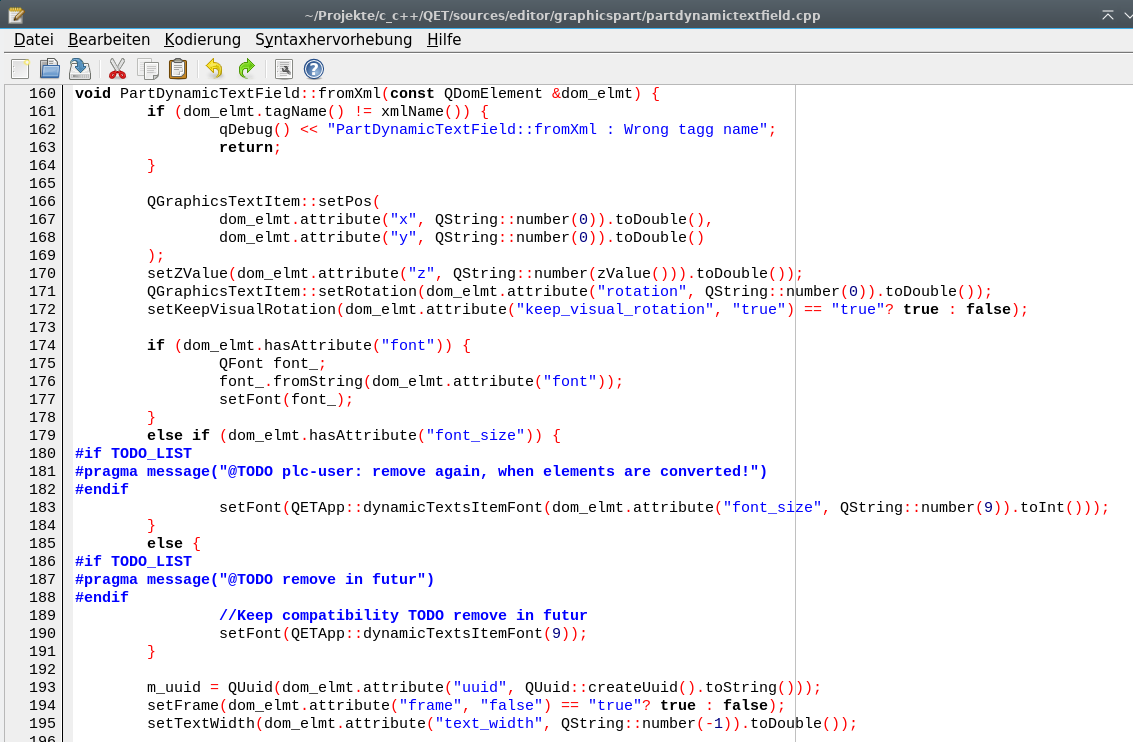Cut selection with the scissors icon
The image size is (1133, 742).
click(118, 69)
